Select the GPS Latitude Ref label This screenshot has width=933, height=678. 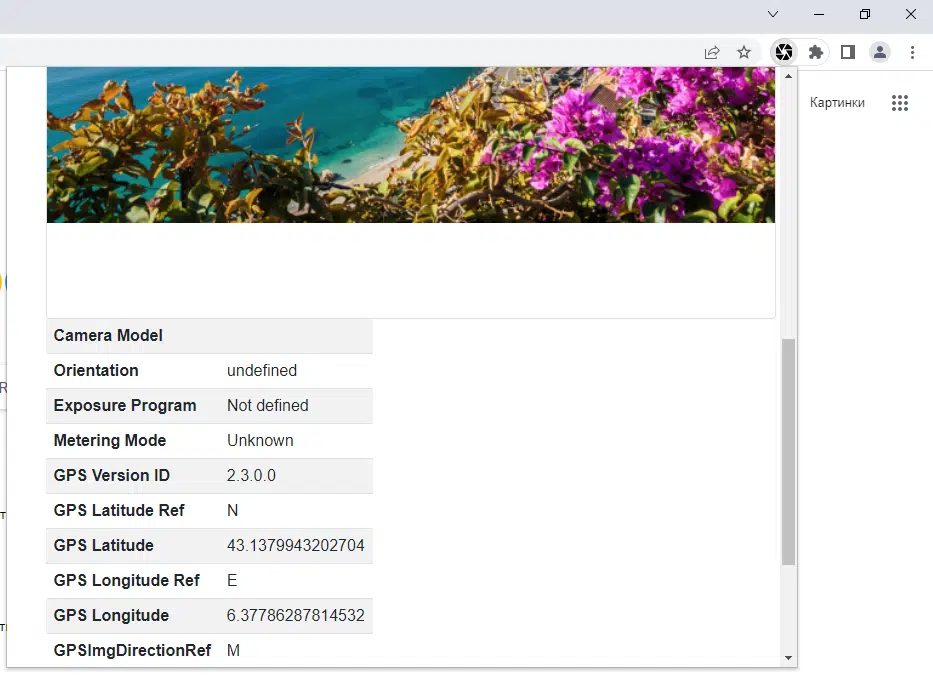tap(119, 511)
